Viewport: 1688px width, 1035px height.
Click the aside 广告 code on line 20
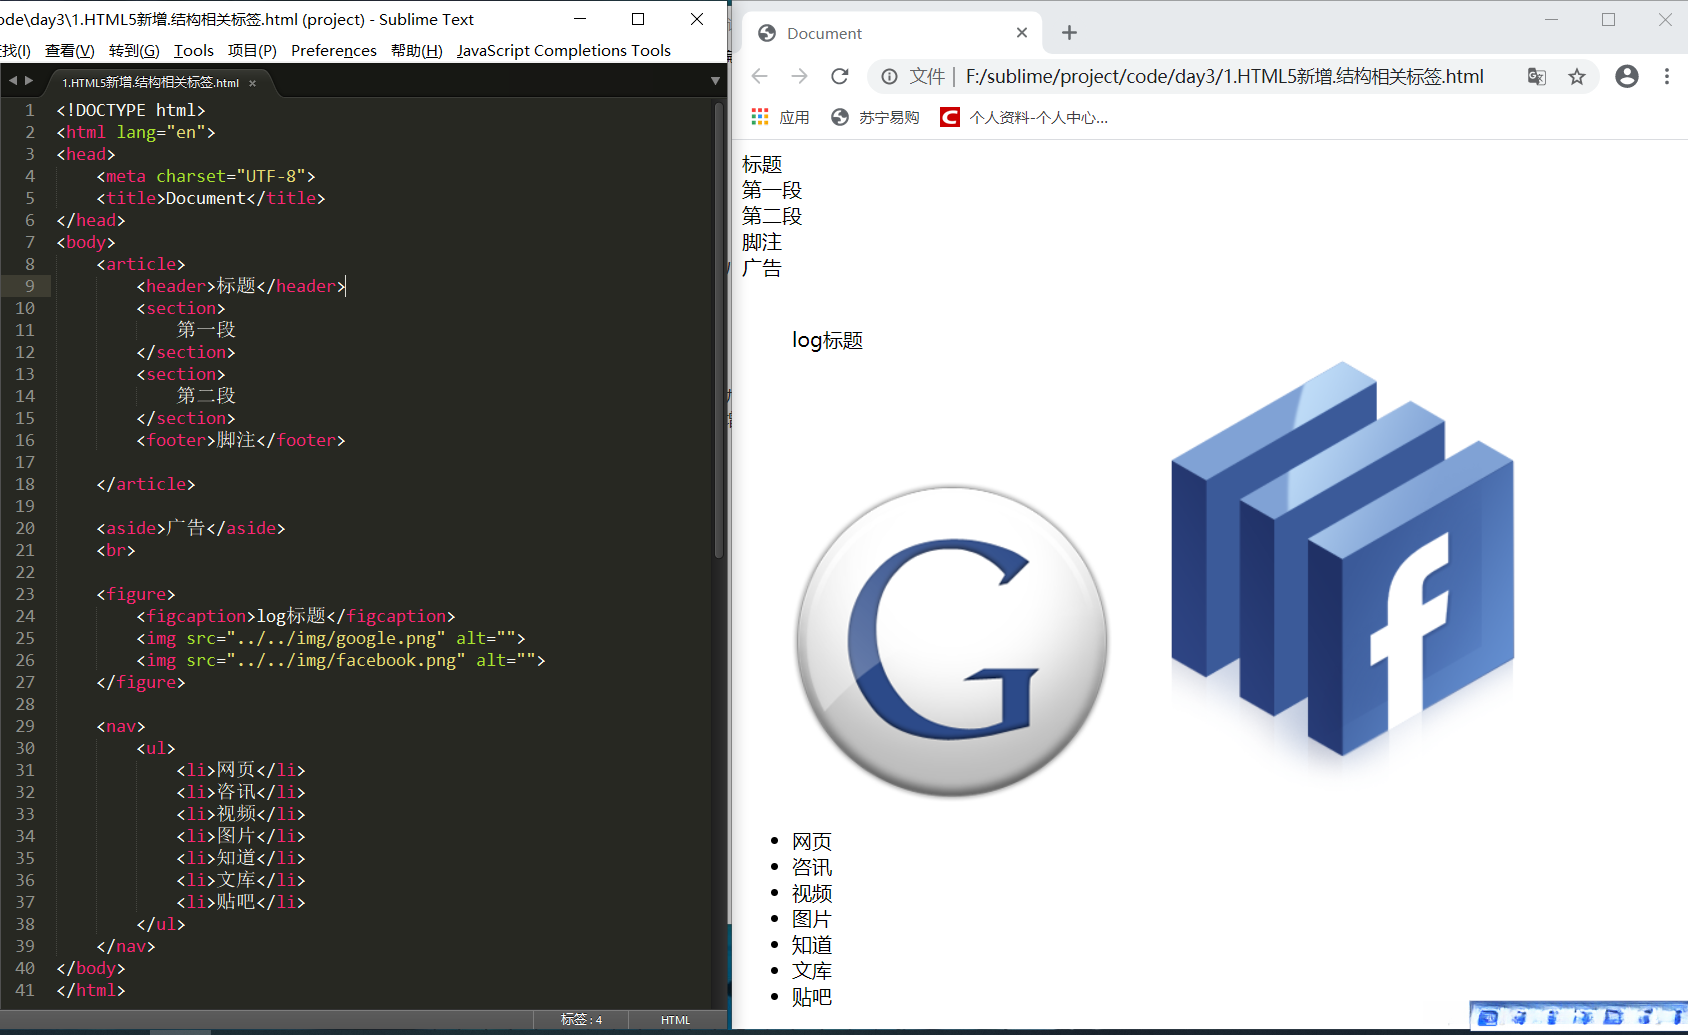pos(191,528)
